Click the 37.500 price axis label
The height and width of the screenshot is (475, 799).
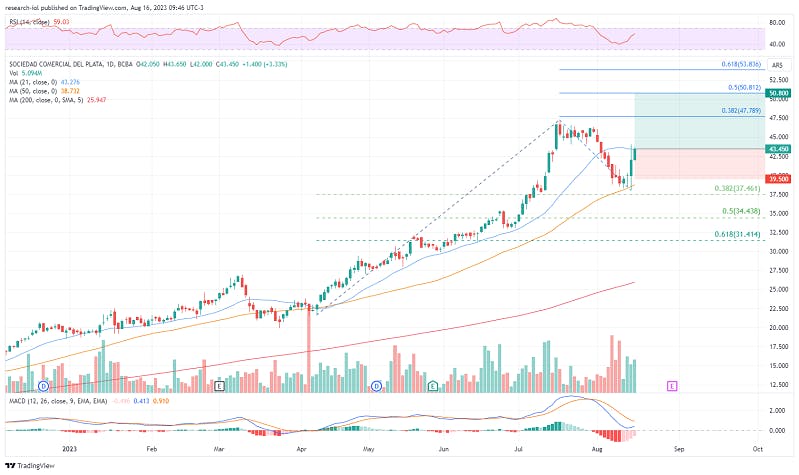[x=779, y=195]
